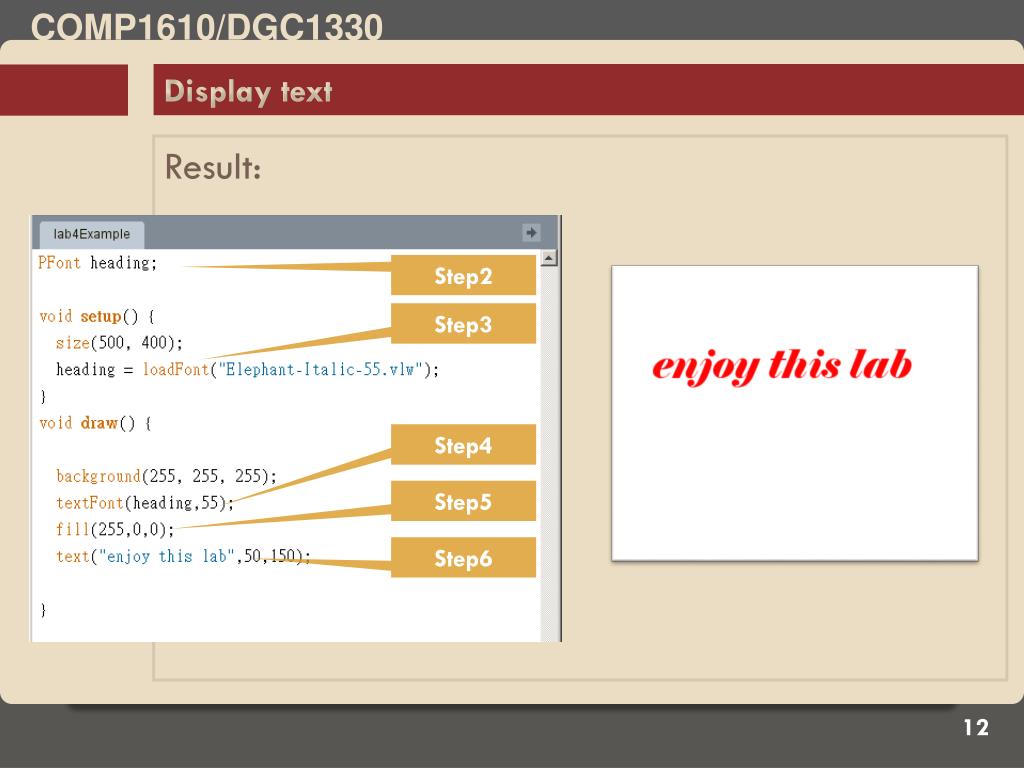1024x768 pixels.
Task: Select the lab4Example tab
Action: (x=91, y=234)
